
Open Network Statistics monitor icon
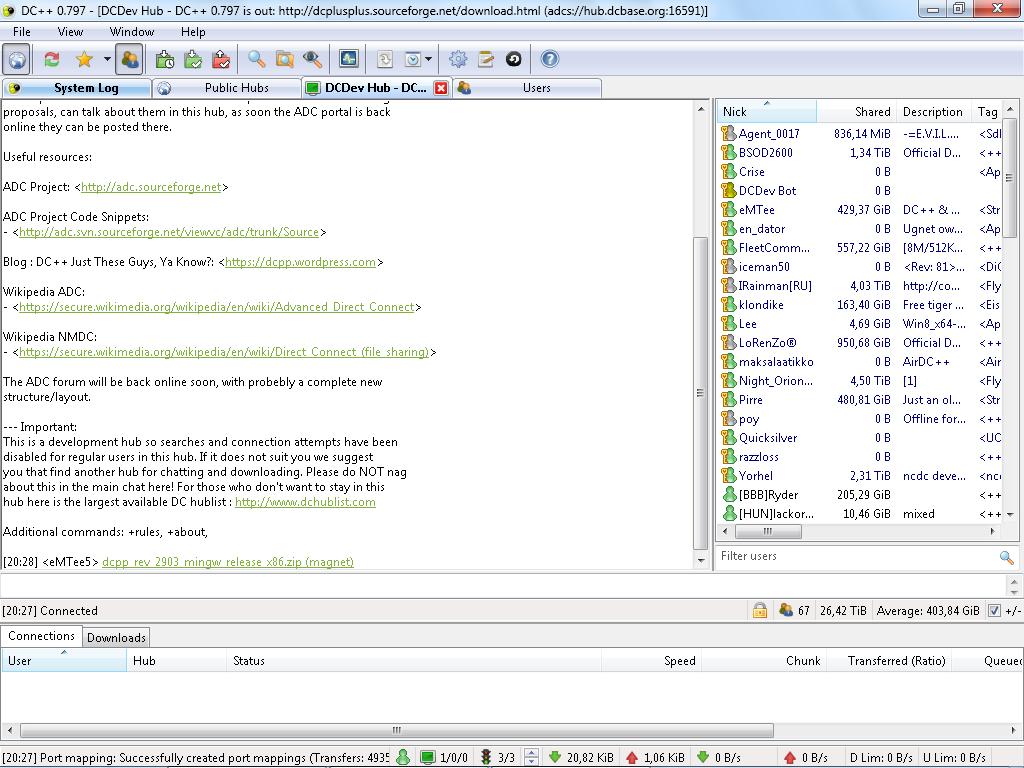[x=349, y=59]
